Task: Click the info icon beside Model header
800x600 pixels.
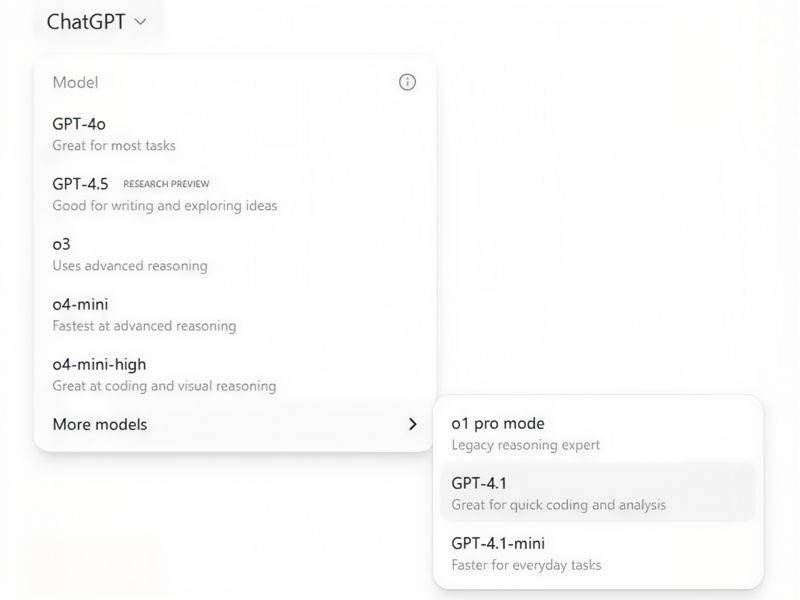Action: click(407, 82)
